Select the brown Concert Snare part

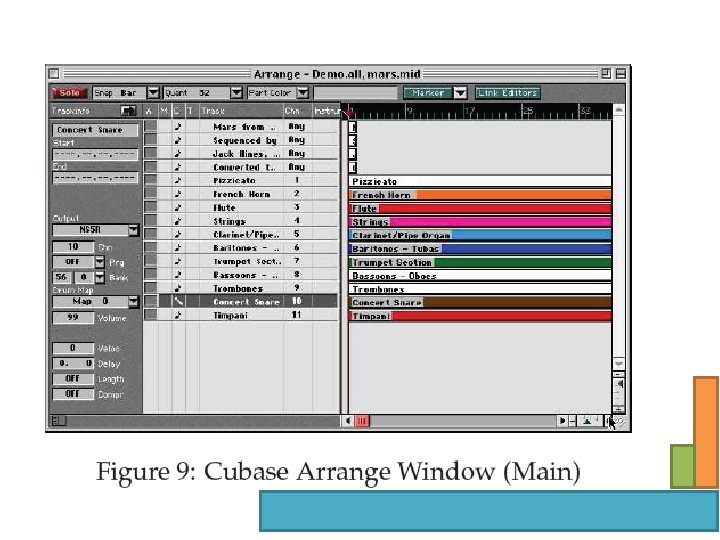point(480,303)
